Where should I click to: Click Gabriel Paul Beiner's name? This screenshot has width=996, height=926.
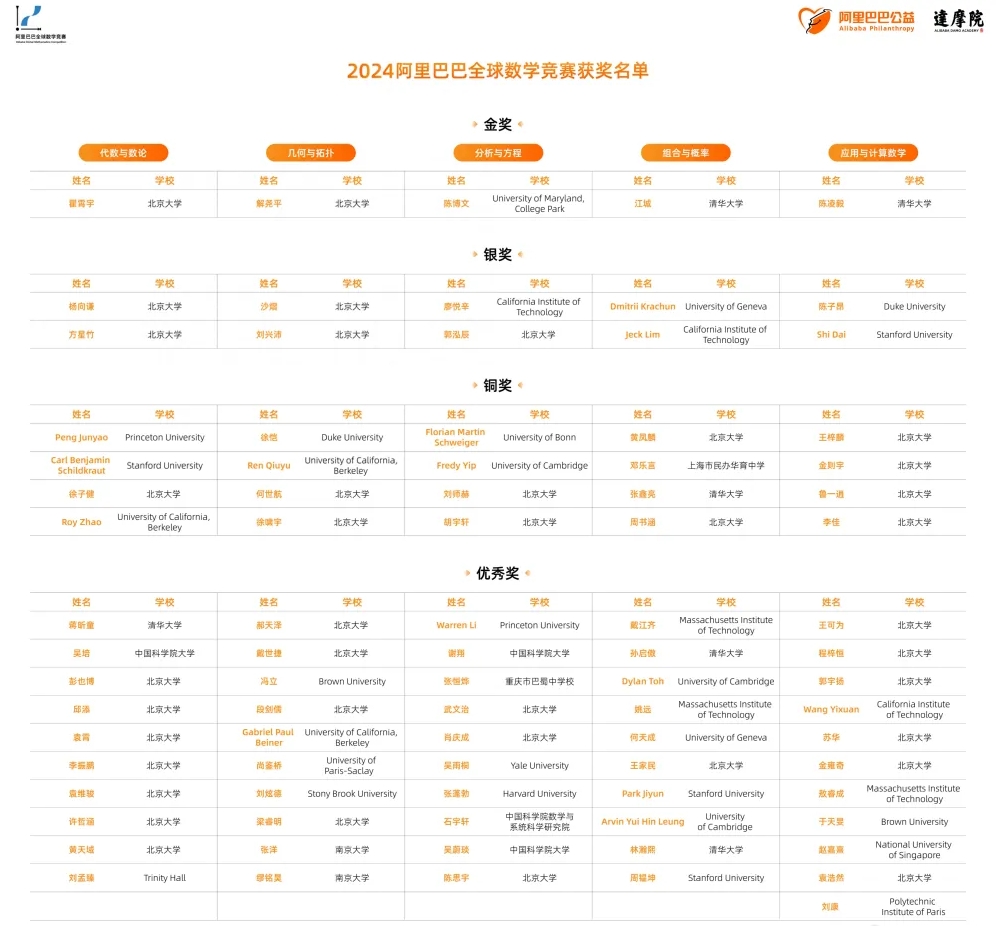tap(268, 737)
